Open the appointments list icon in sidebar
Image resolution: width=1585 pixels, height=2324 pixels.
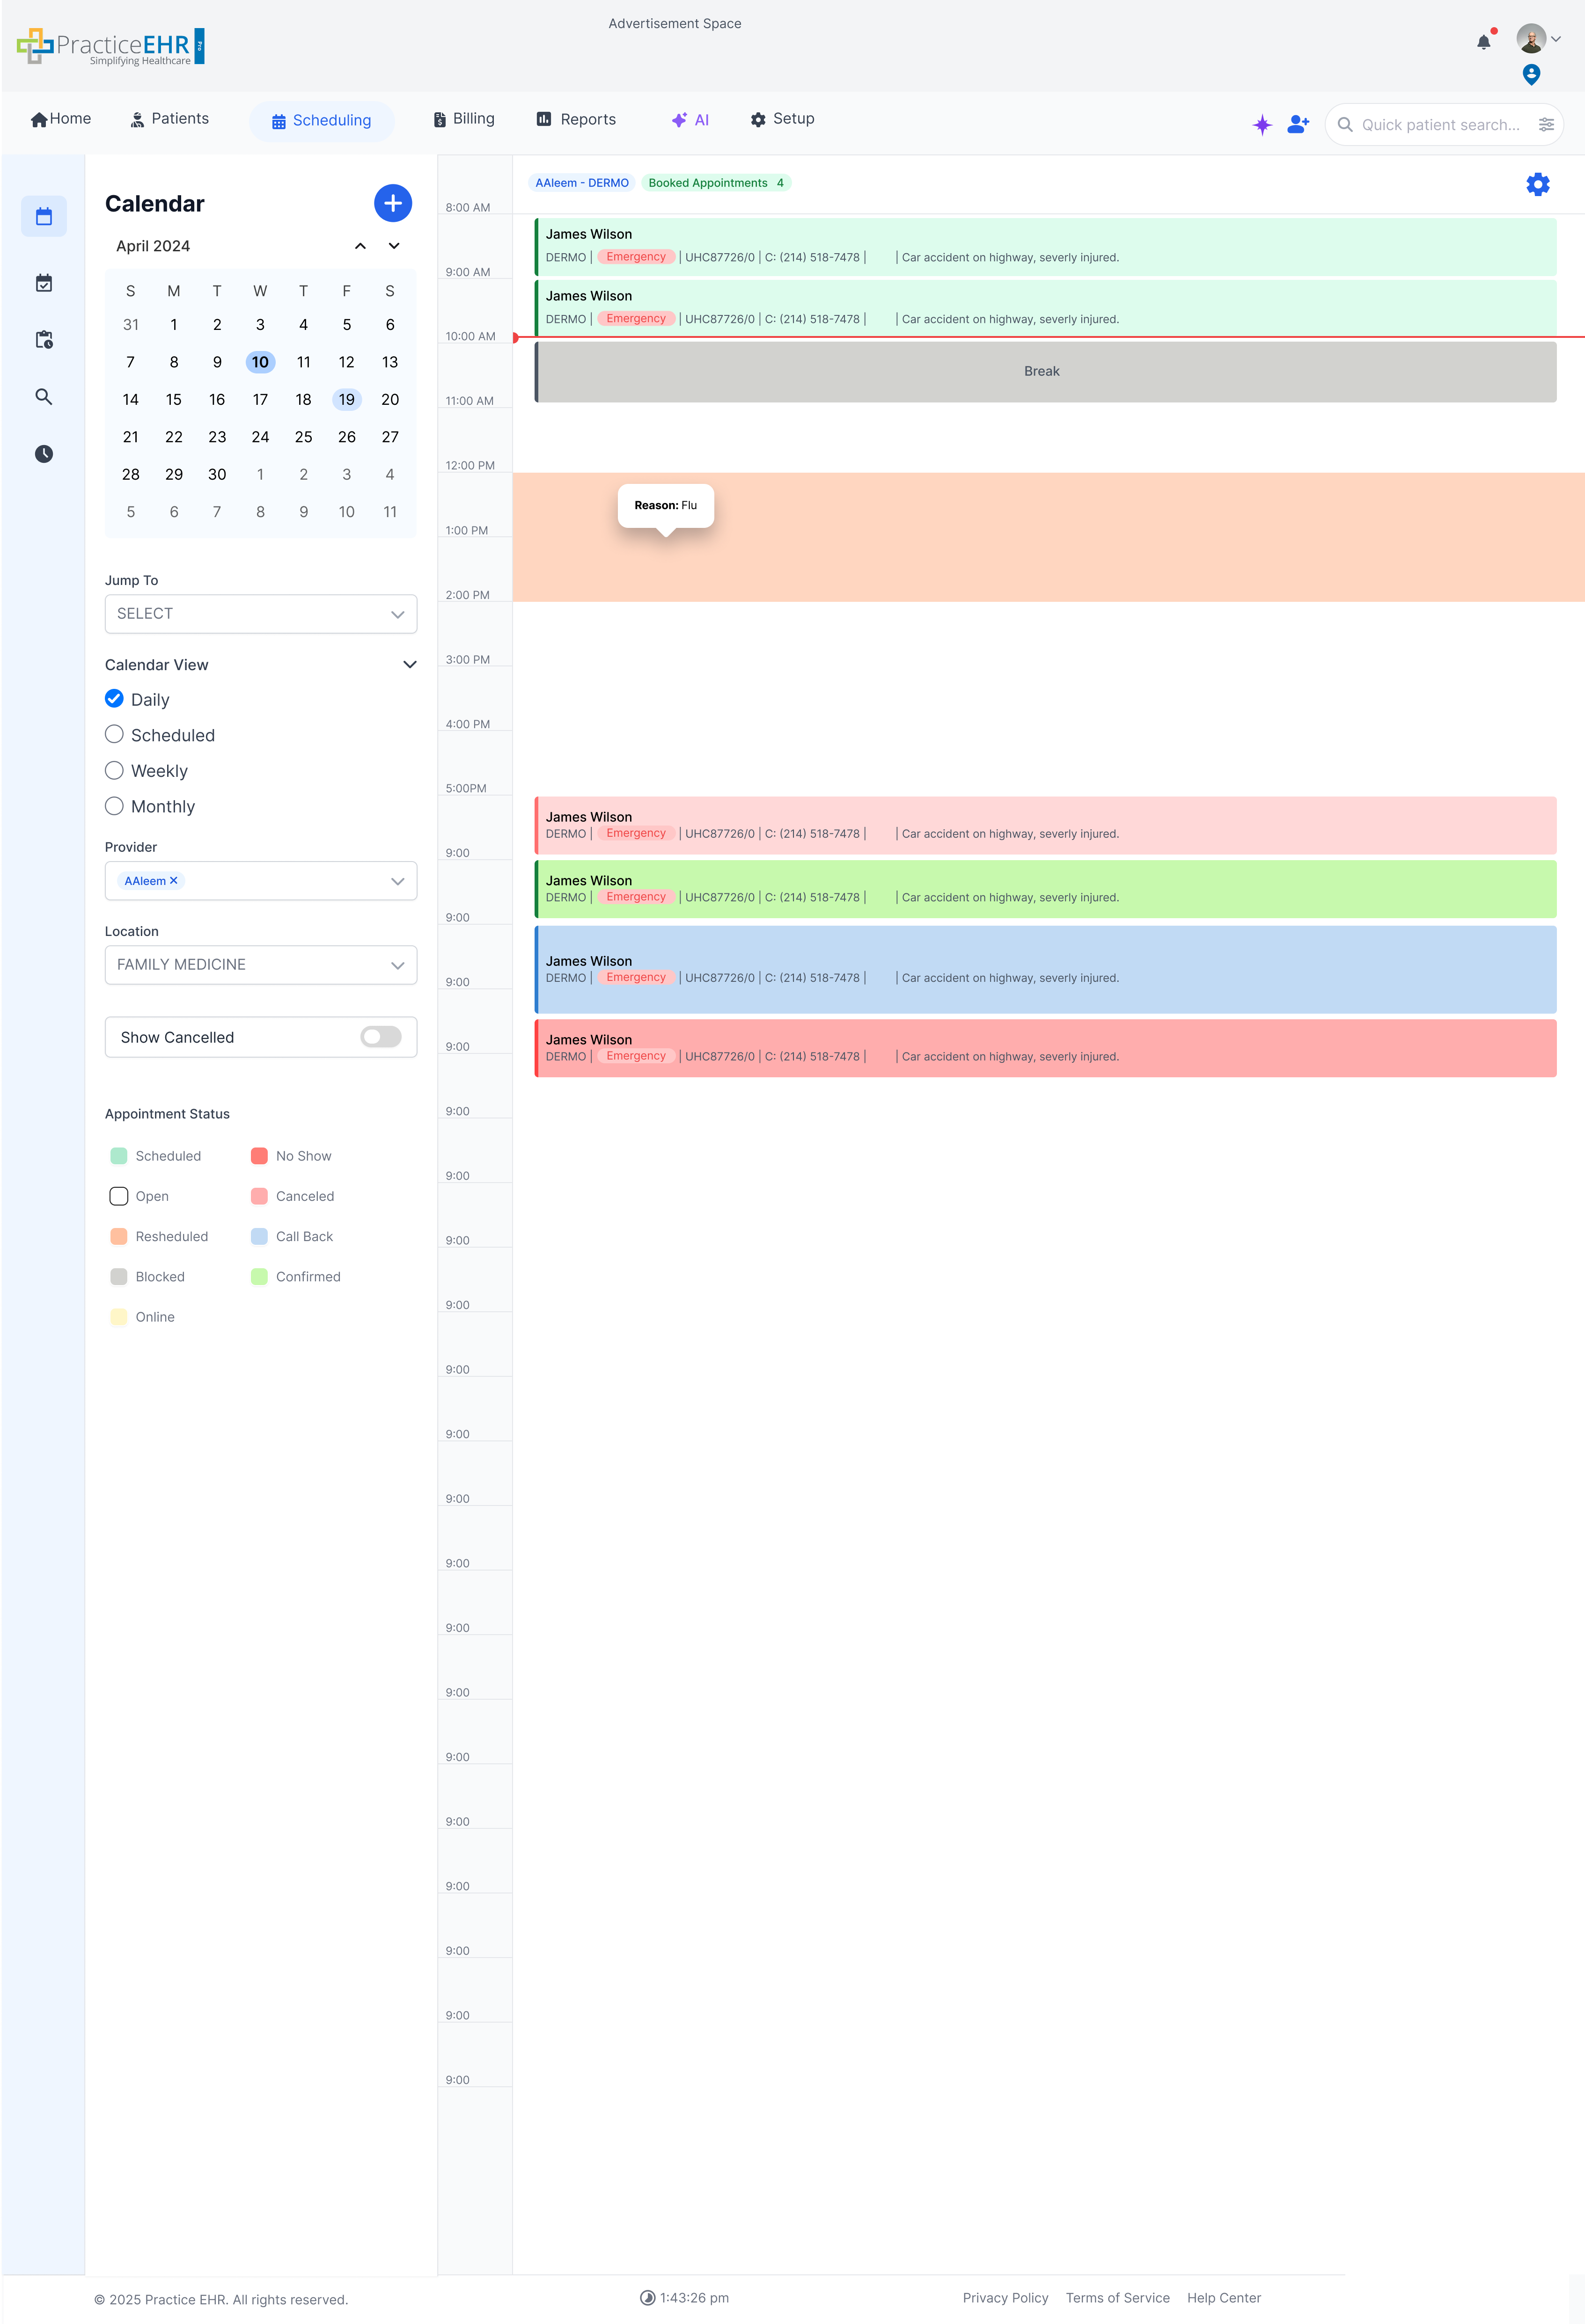[44, 283]
